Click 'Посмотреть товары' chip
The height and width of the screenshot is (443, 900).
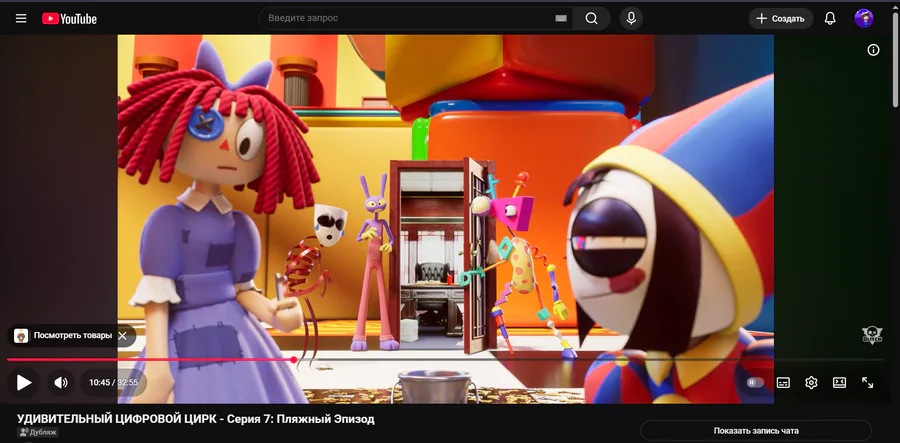(x=72, y=336)
